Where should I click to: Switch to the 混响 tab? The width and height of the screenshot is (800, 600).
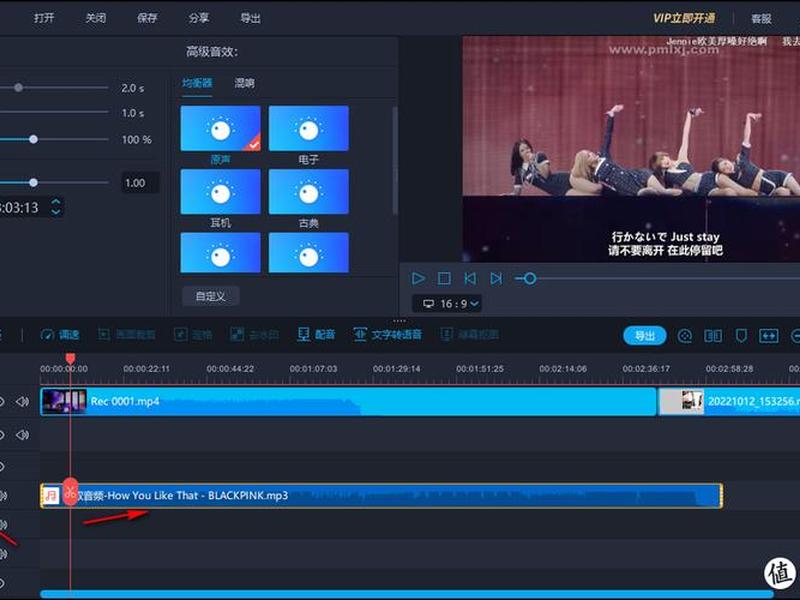point(244,83)
